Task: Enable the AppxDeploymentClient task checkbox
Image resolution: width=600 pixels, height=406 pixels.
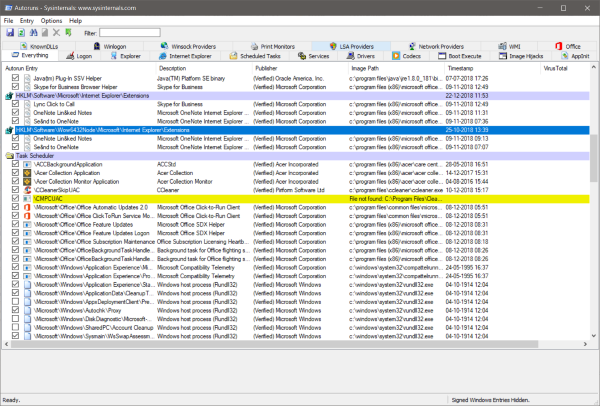Action: pyautogui.click(x=15, y=302)
